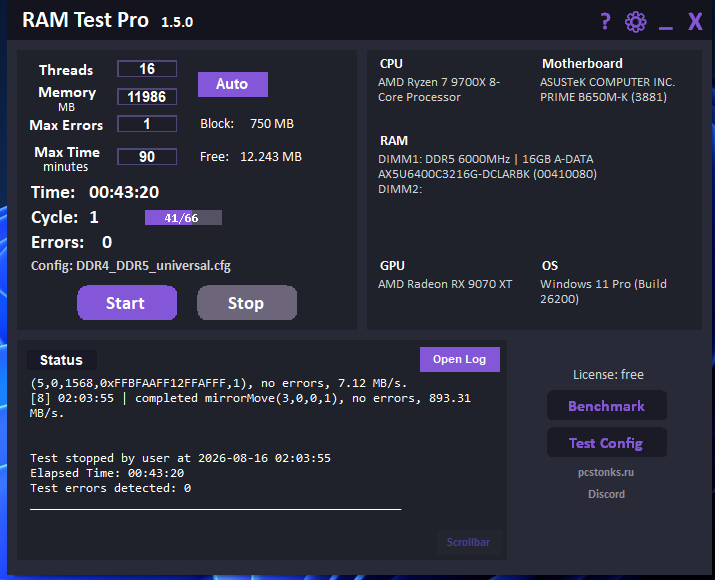The image size is (715, 580).
Task: Click the Max Errors input field
Action: [x=147, y=124]
